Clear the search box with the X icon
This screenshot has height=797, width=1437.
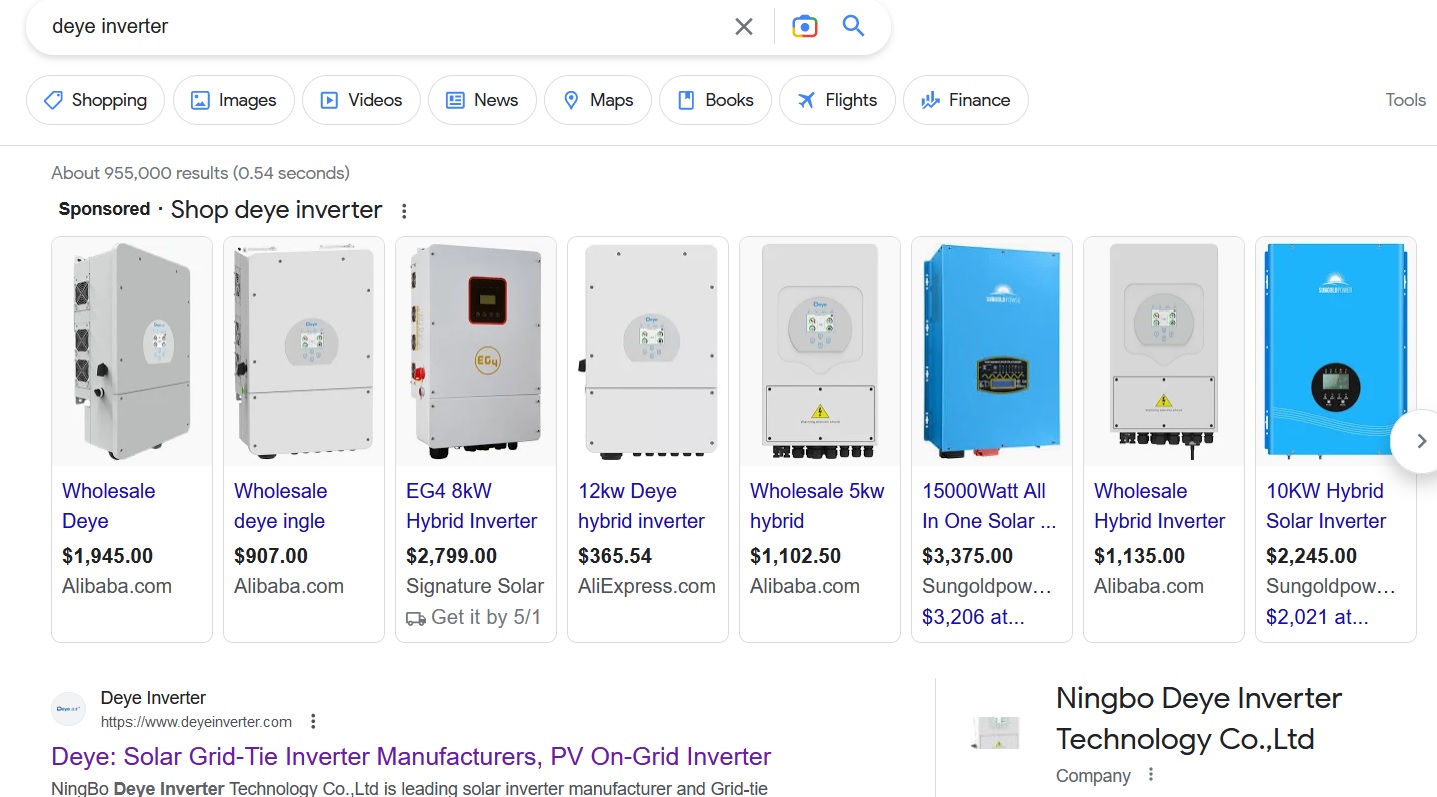743,27
